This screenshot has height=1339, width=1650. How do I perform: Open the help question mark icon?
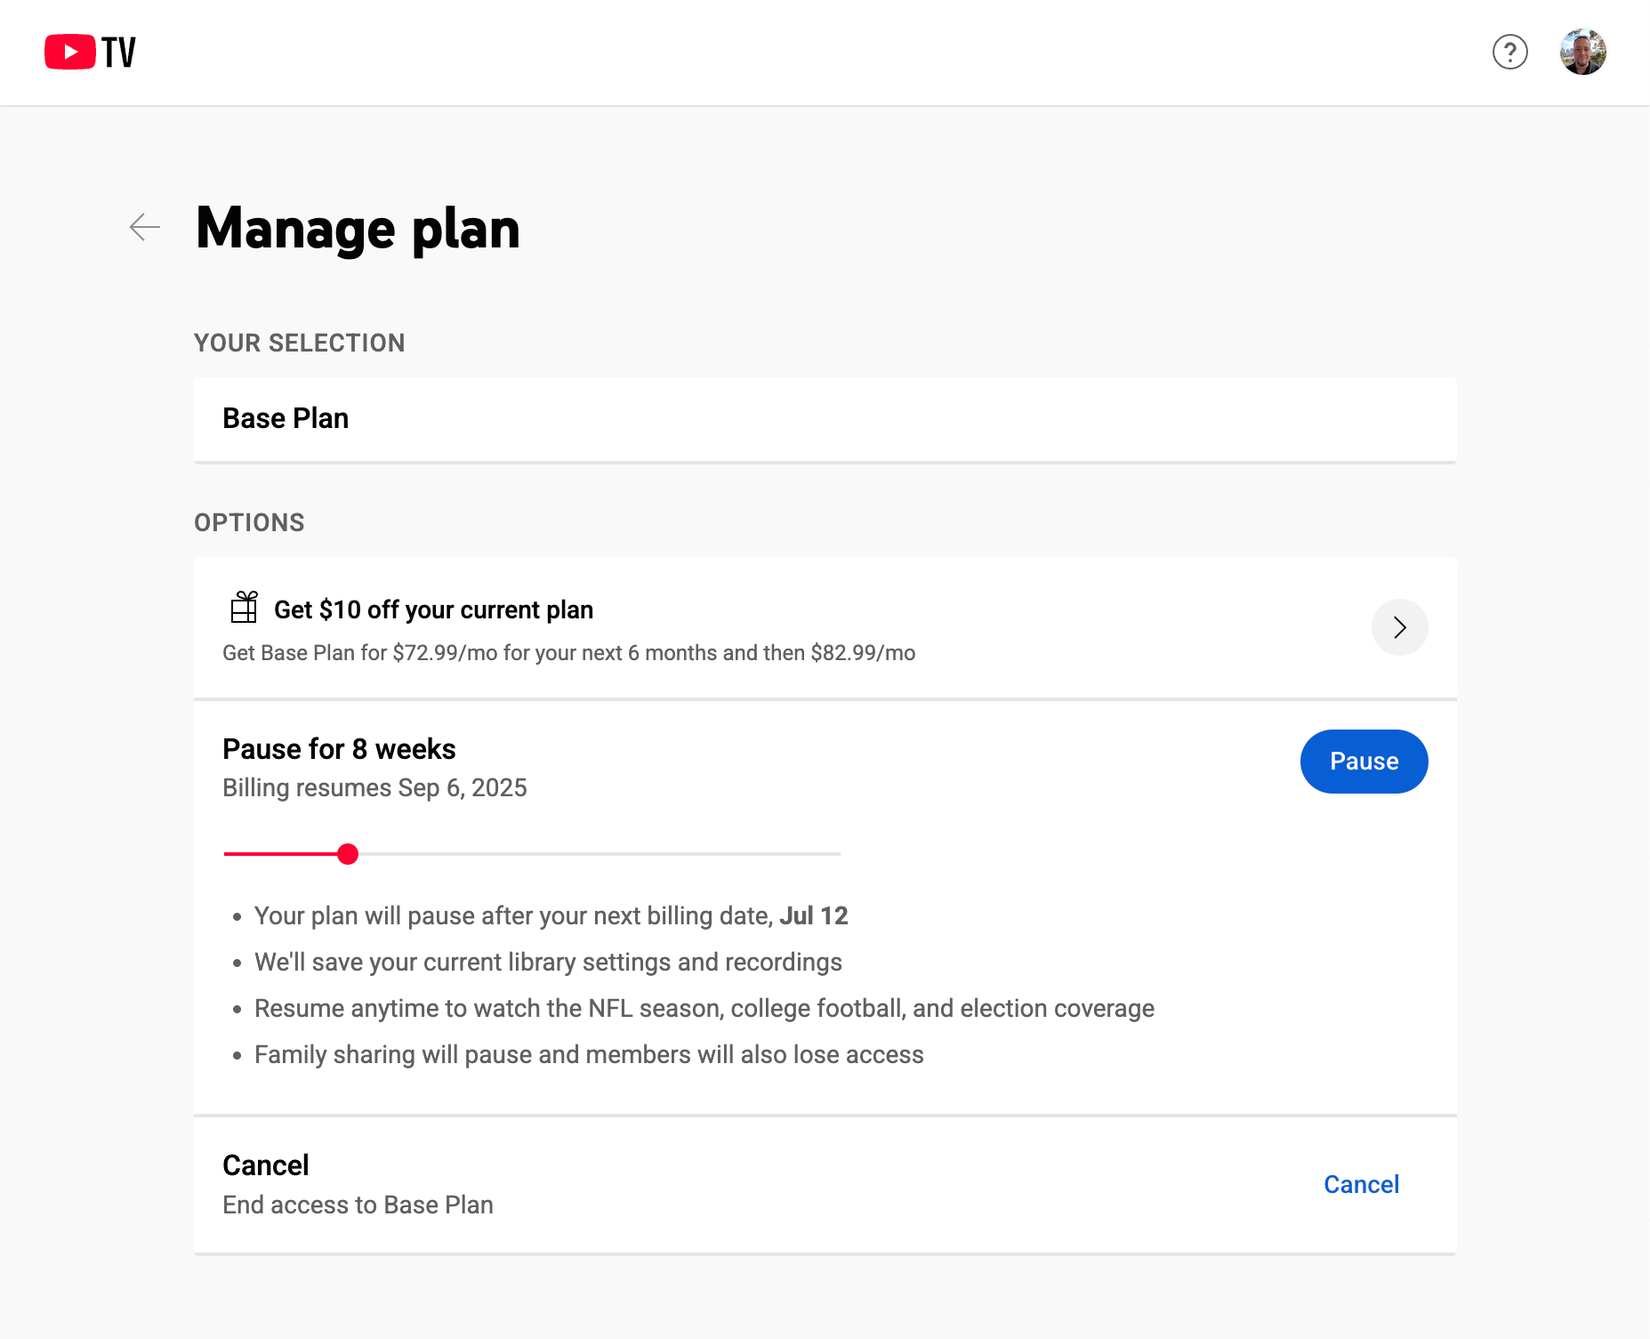click(1509, 52)
